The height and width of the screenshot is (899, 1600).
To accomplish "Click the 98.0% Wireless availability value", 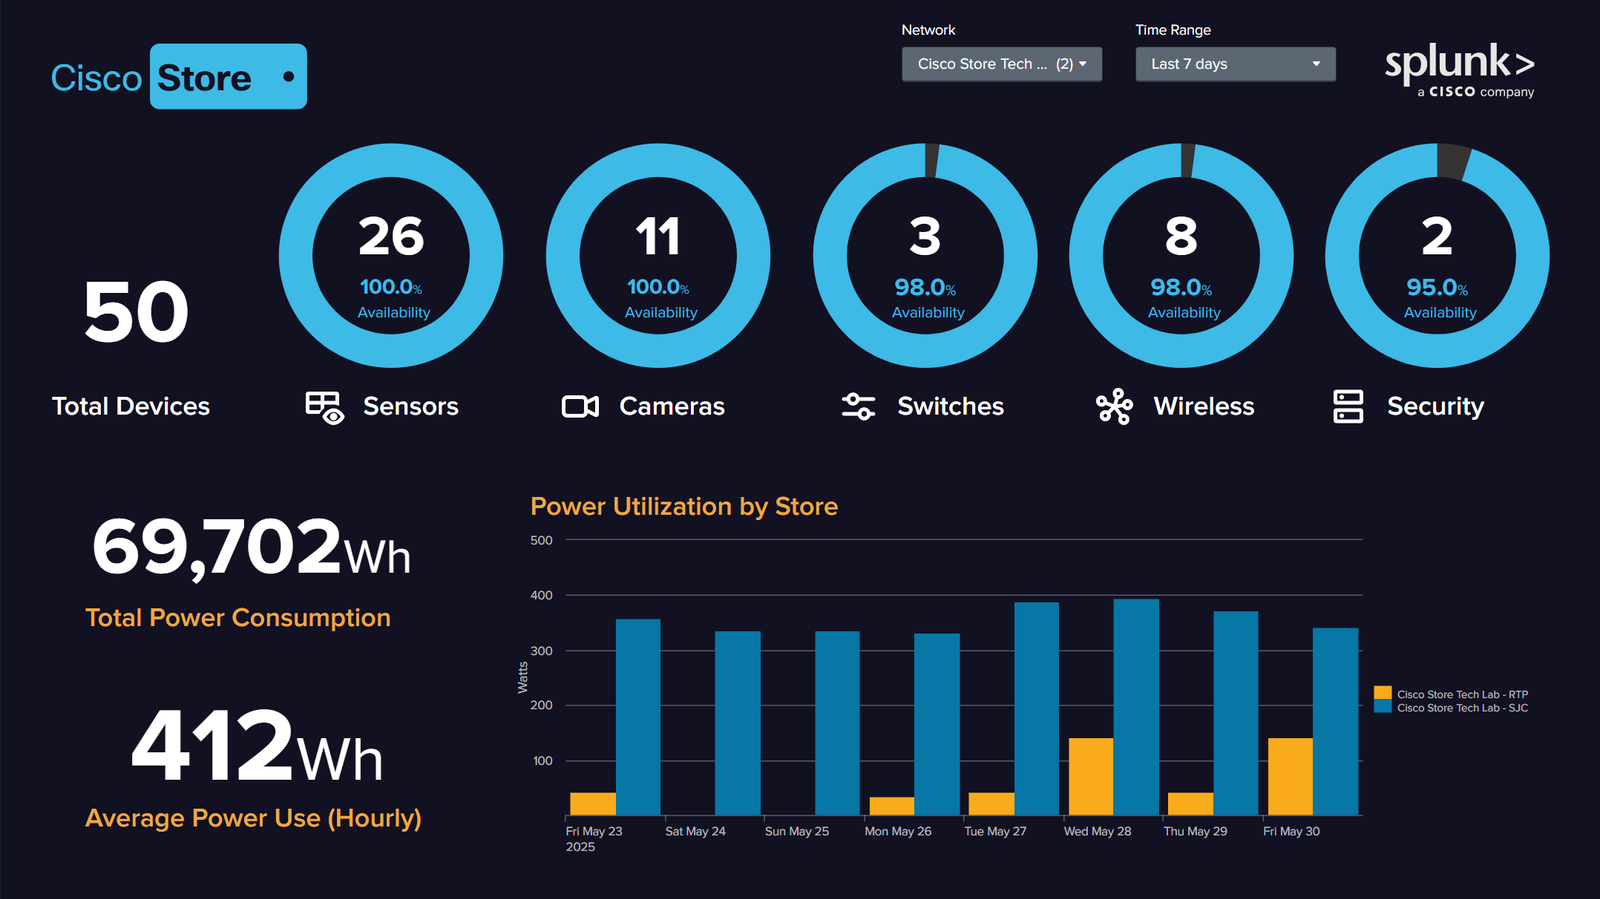I will coord(1181,288).
